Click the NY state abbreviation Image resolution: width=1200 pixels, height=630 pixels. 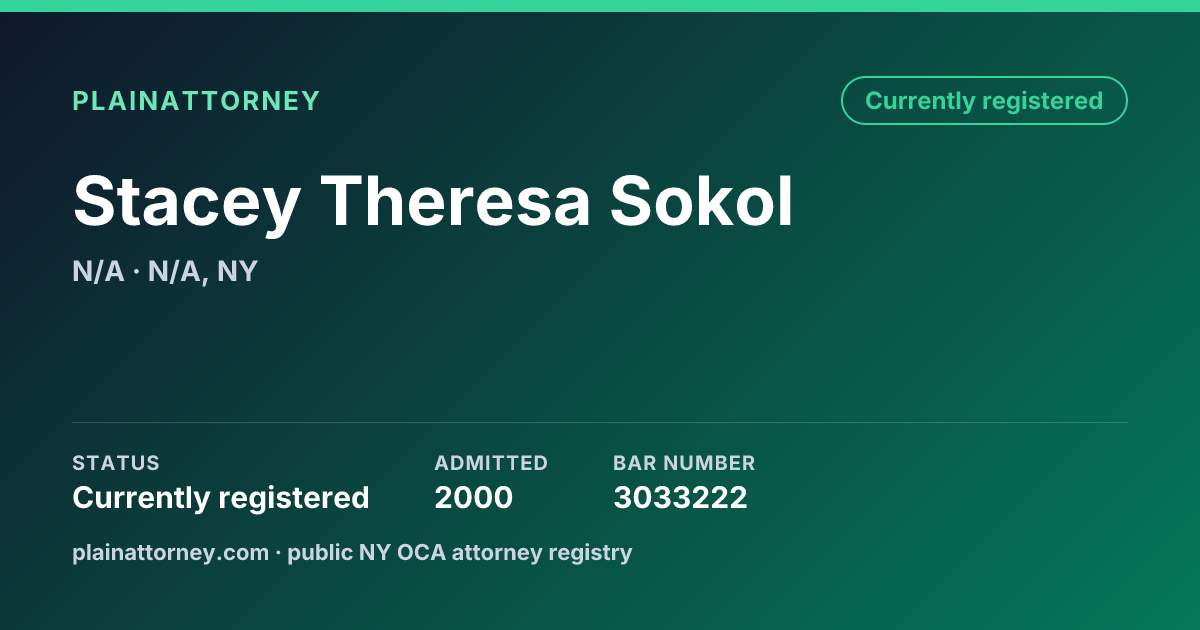pos(237,271)
